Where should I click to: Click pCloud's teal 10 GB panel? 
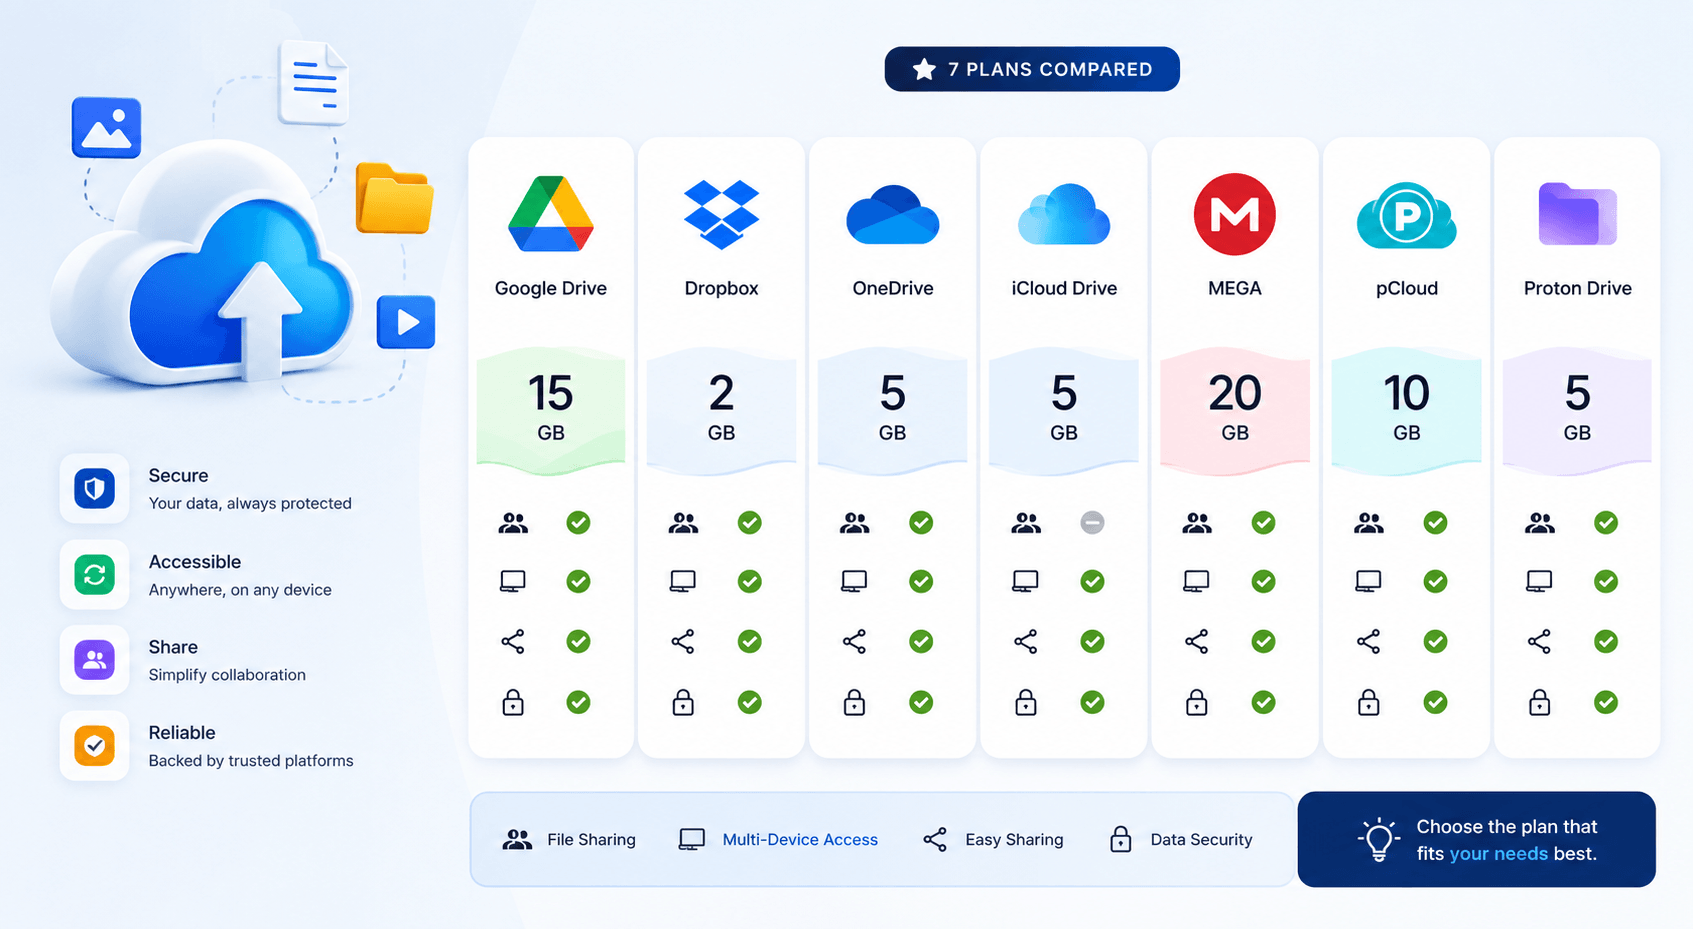click(x=1406, y=410)
